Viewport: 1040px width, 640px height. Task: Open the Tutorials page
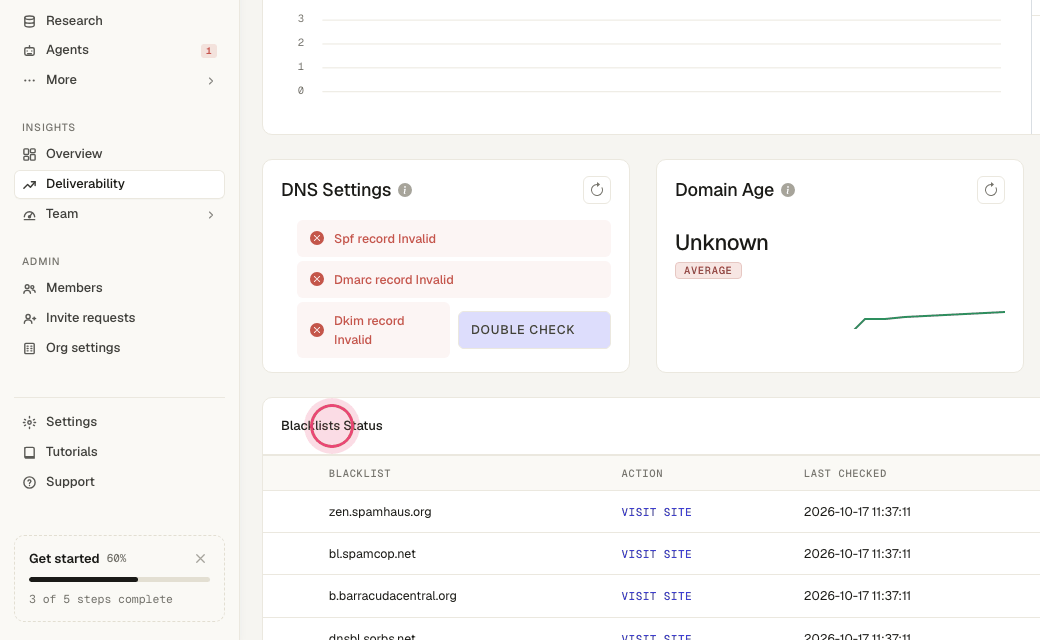click(x=119, y=452)
